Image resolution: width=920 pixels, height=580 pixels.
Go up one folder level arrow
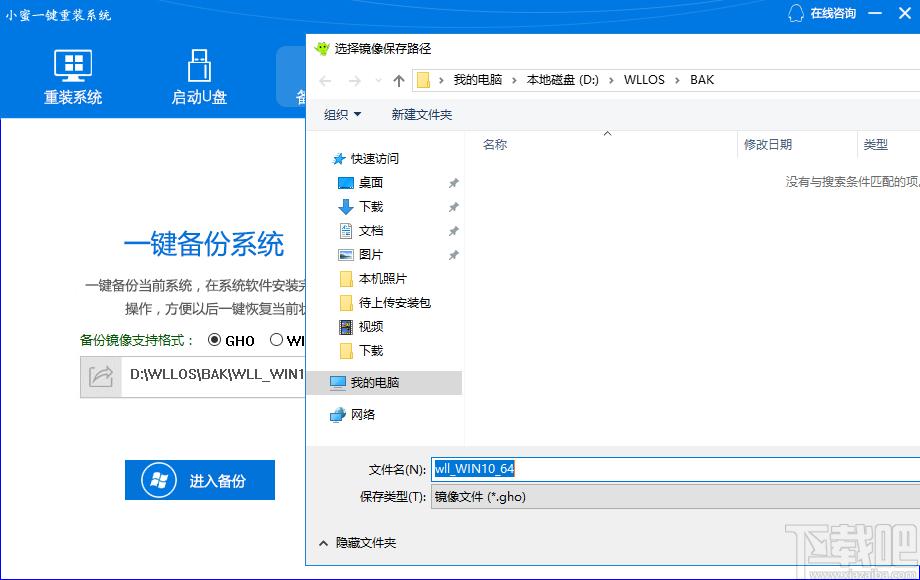399,80
